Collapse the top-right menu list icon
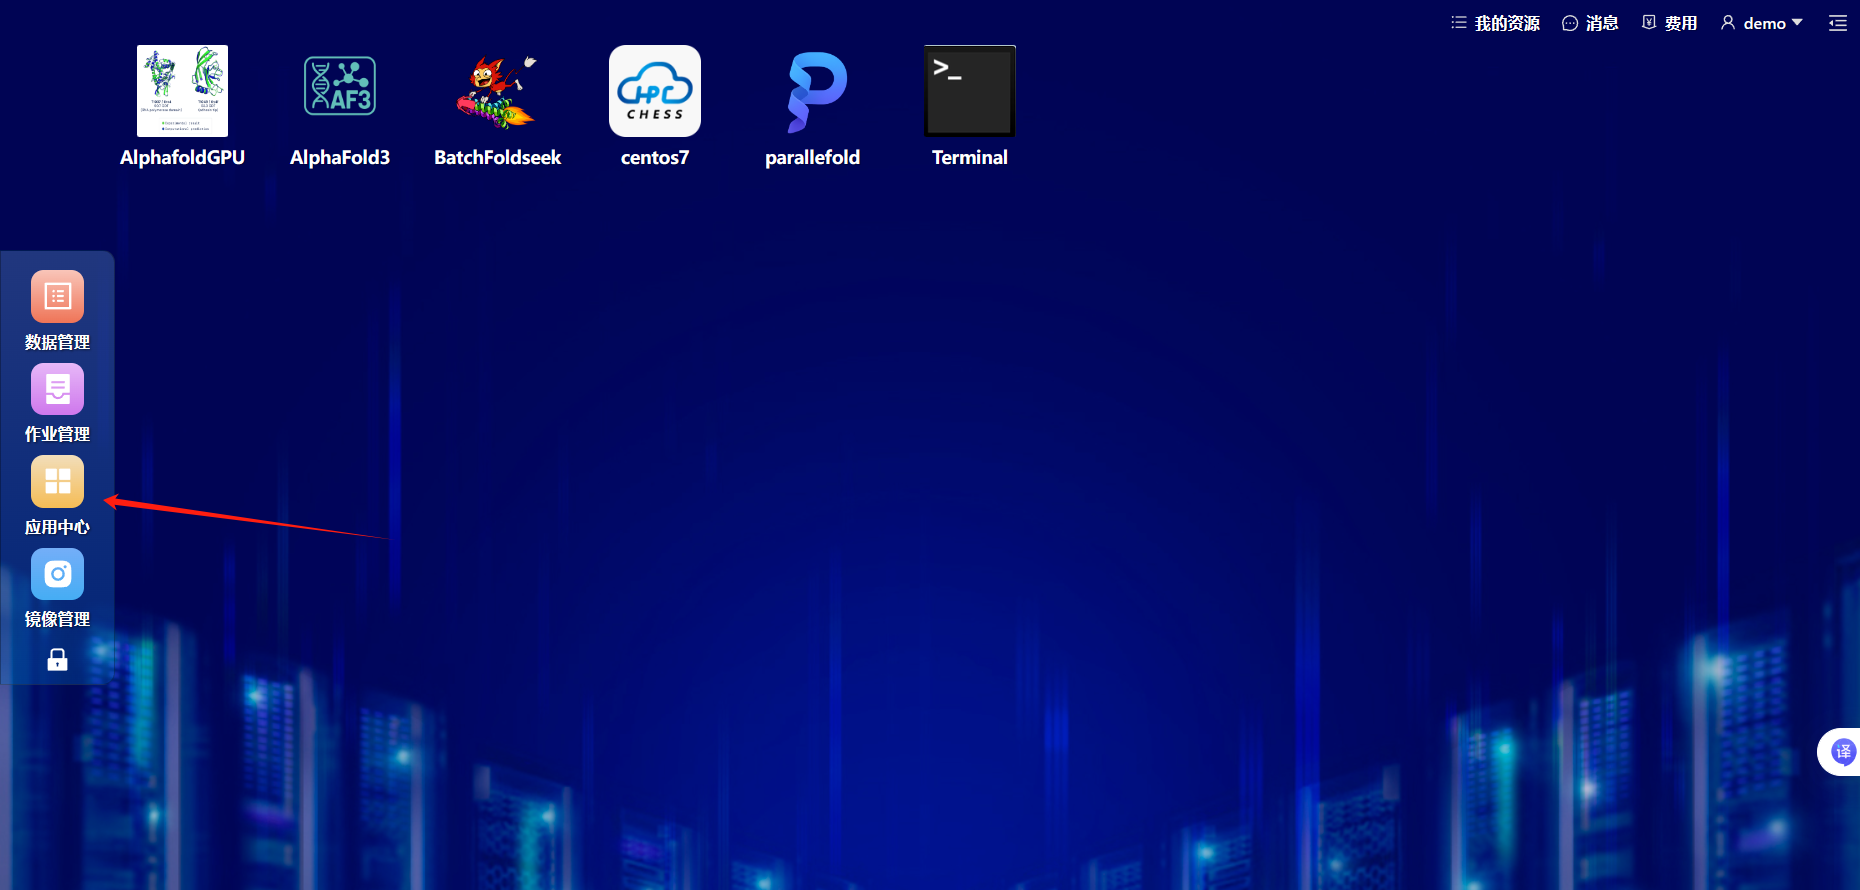Viewport: 1860px width, 890px height. [1838, 23]
